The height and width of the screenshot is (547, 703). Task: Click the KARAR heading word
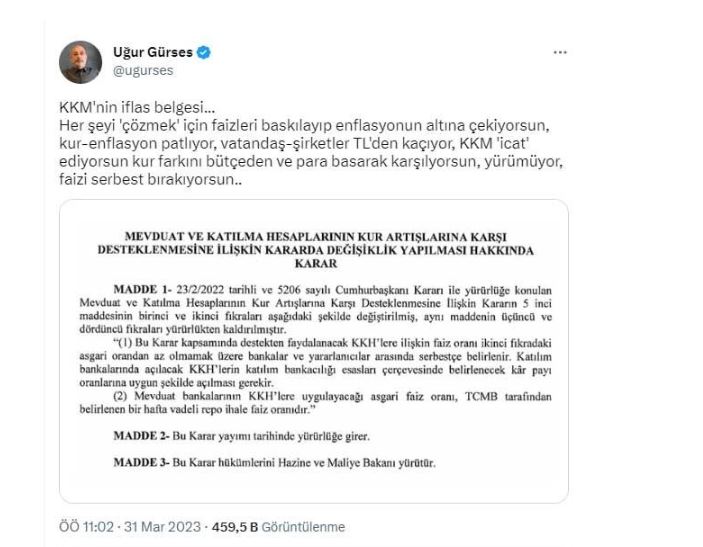click(316, 263)
